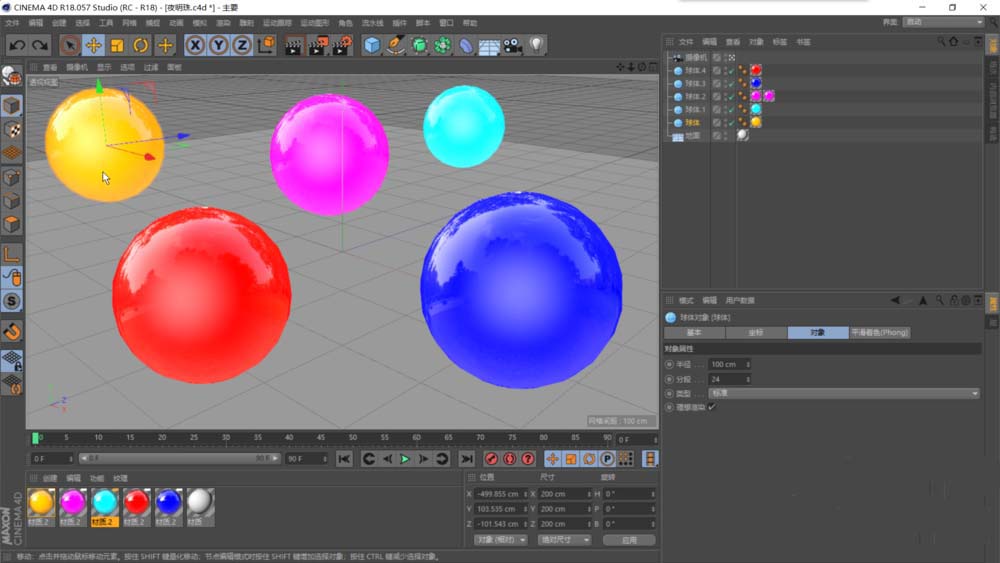Open the File menu in main menu bar
The width and height of the screenshot is (1000, 563).
(12, 23)
